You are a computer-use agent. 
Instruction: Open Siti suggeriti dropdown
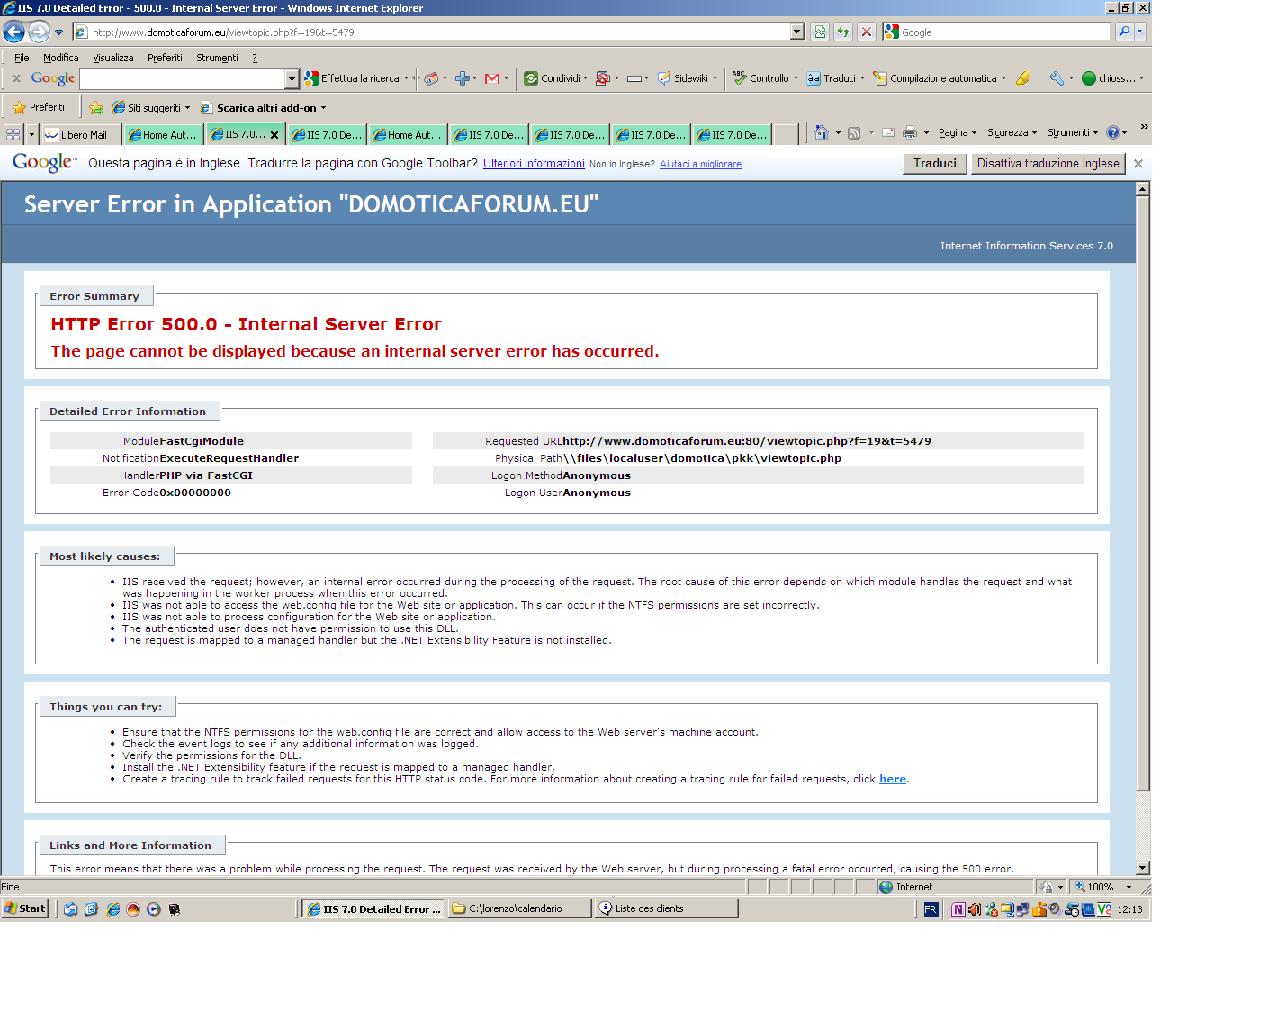[x=150, y=107]
